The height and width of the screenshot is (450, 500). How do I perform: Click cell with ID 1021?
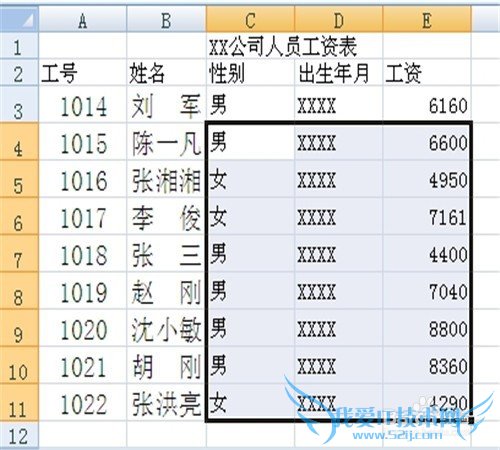tap(83, 365)
